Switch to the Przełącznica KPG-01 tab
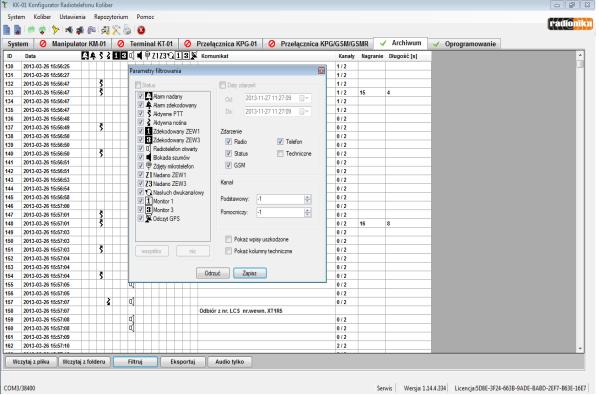 (x=220, y=44)
